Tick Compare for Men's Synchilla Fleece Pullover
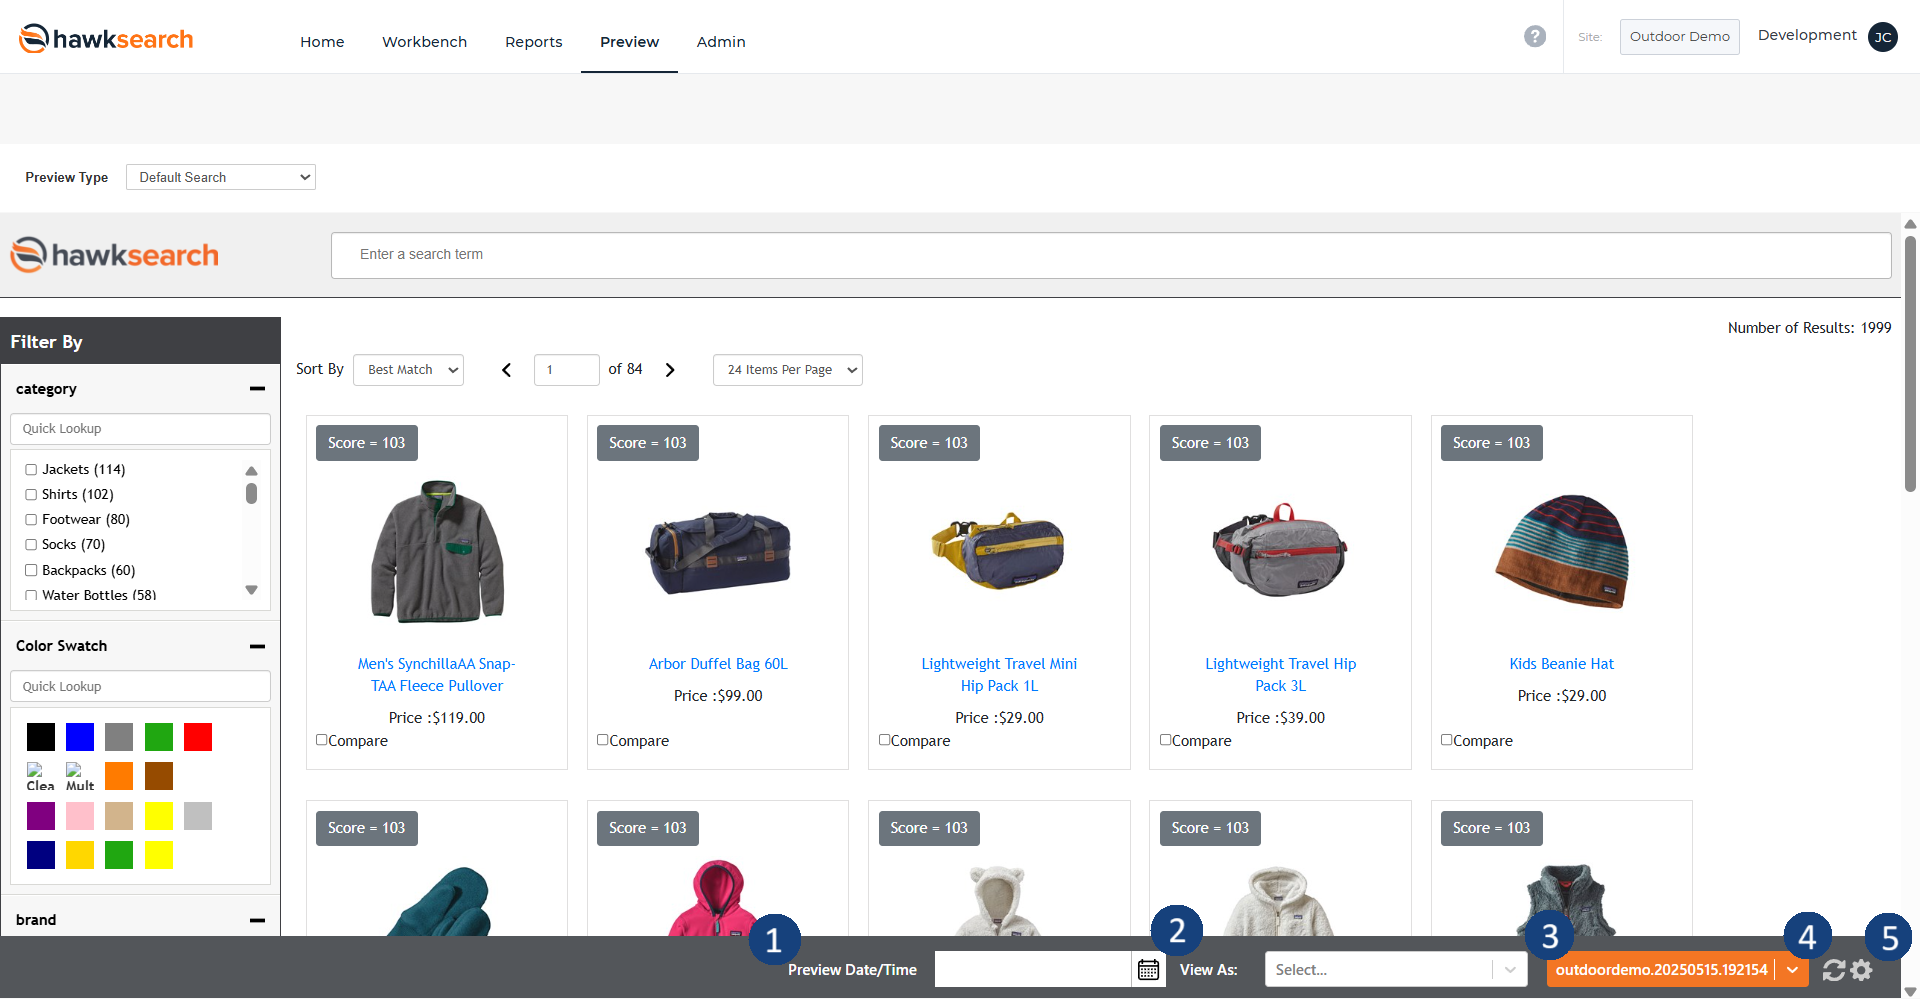This screenshot has width=1920, height=999. tap(322, 740)
